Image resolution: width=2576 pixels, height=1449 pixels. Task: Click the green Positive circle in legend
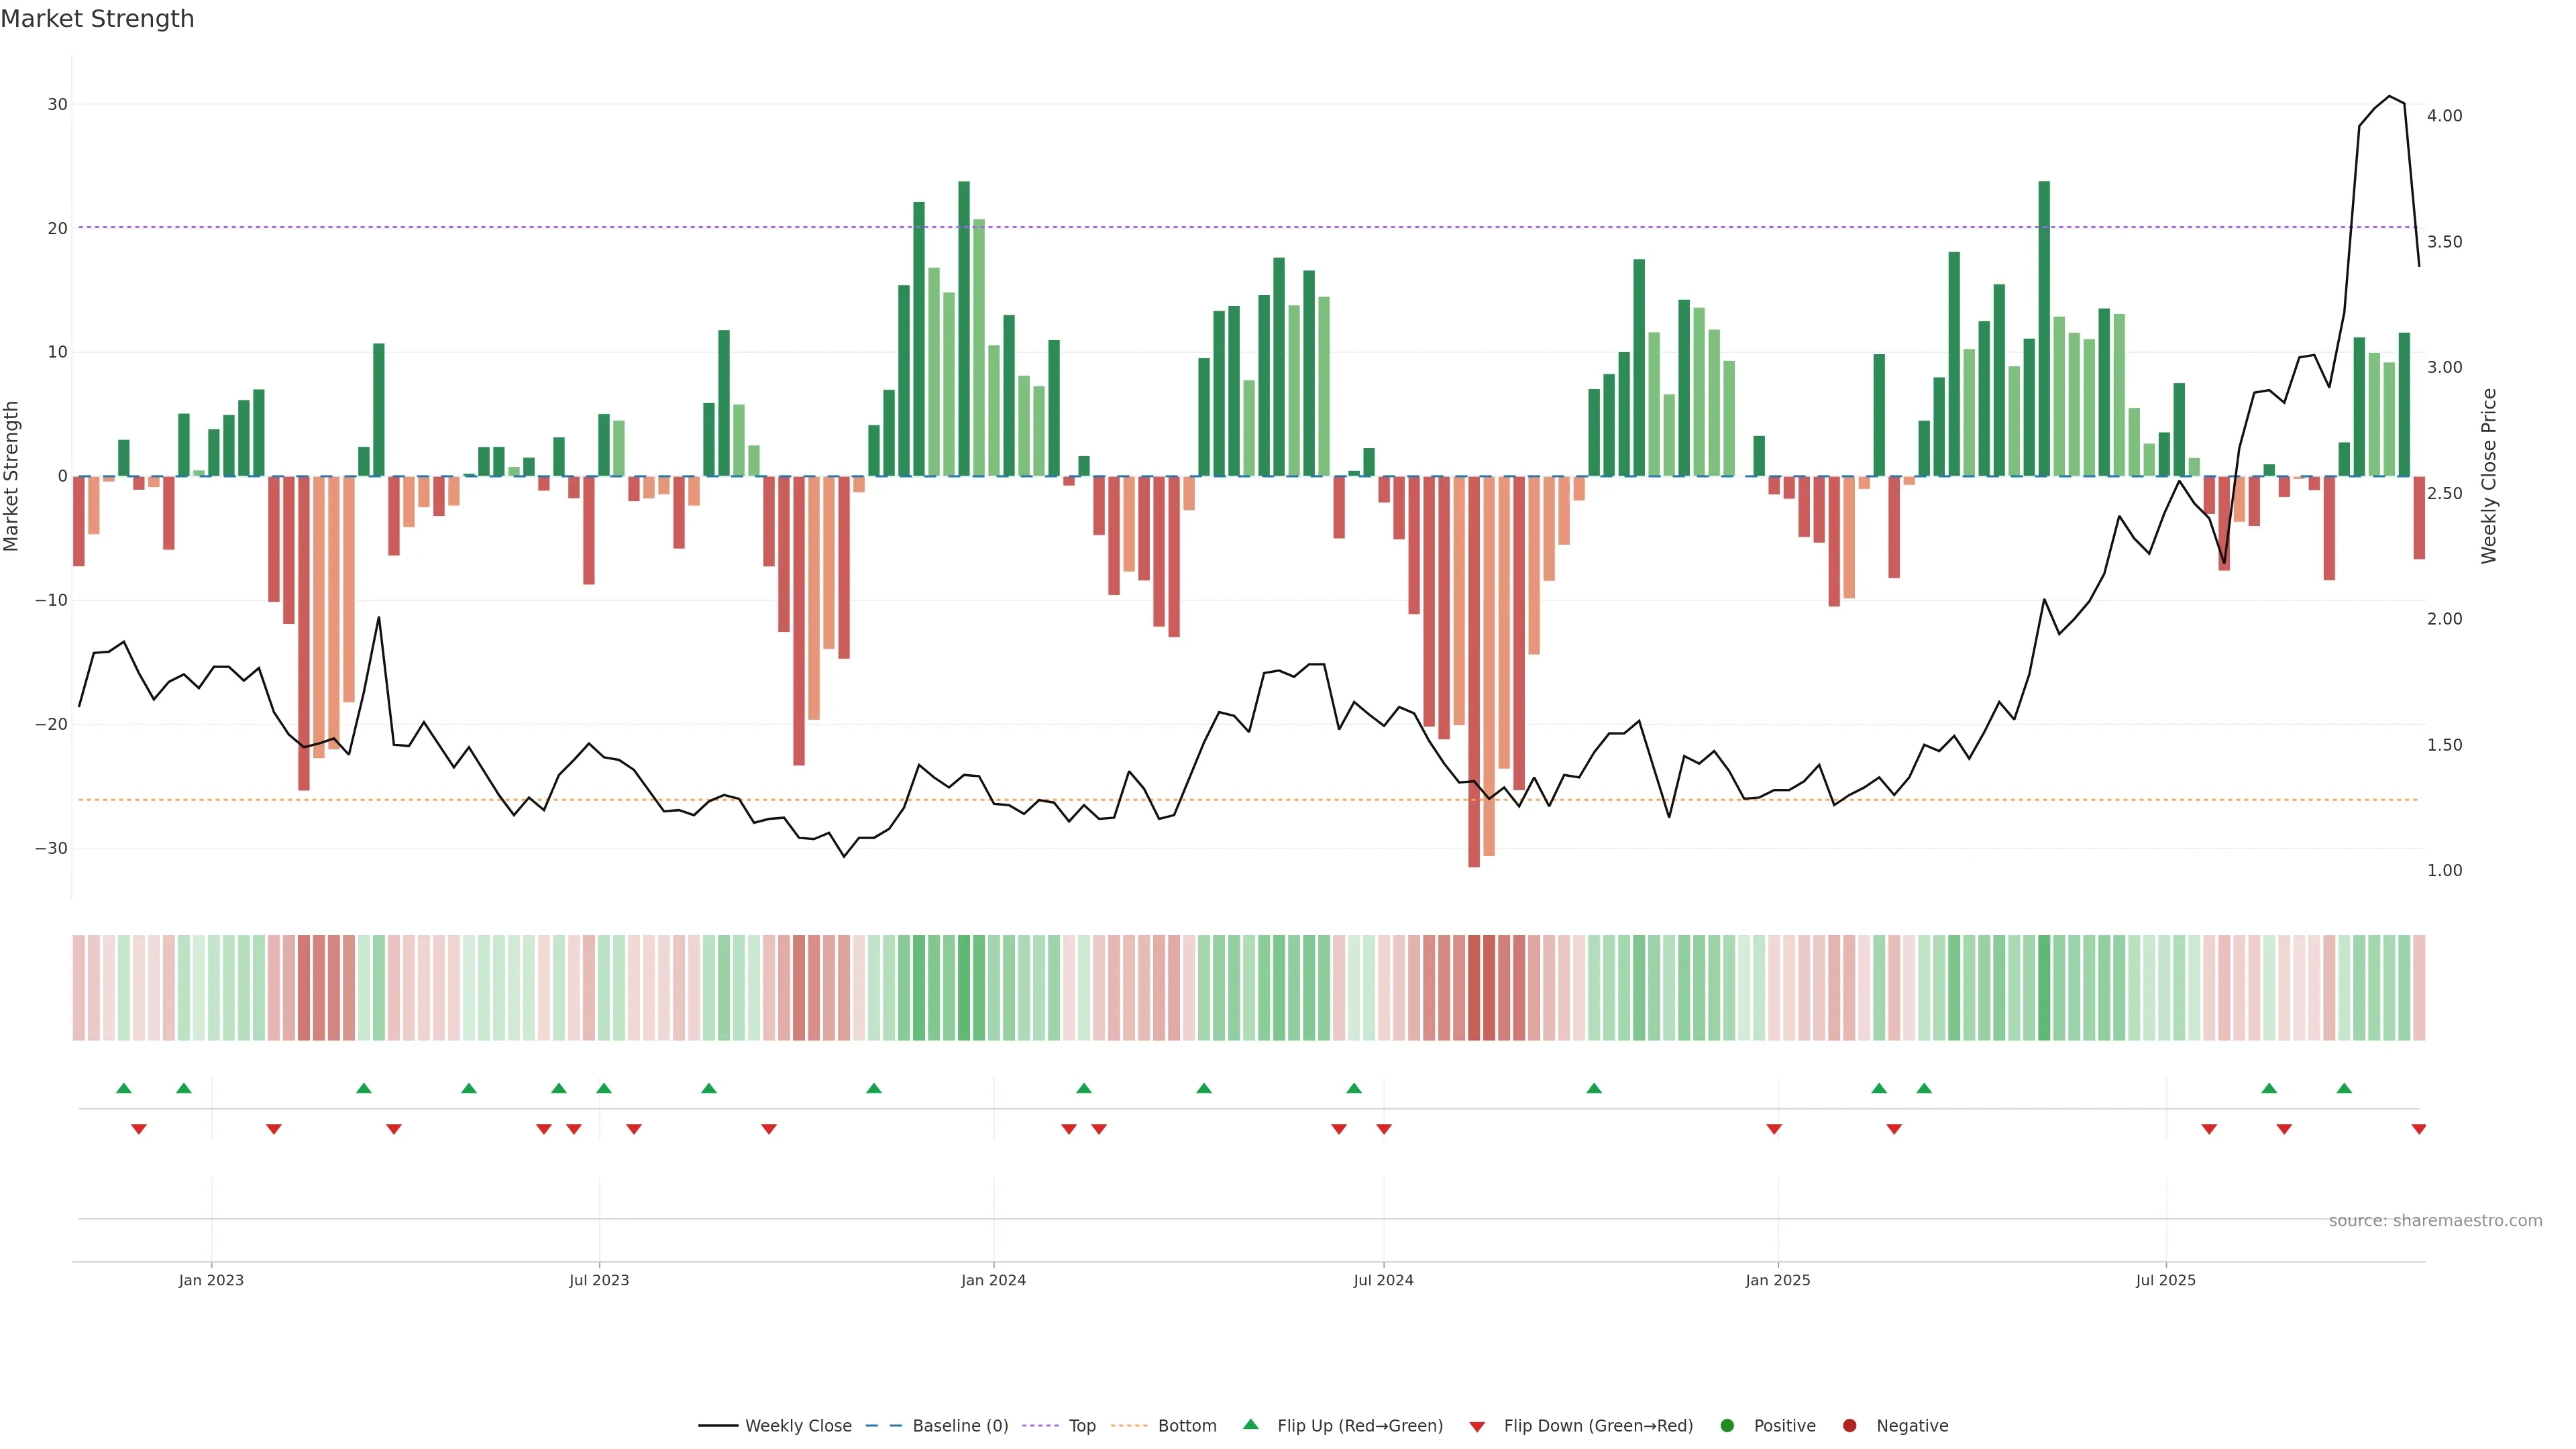pos(1726,1426)
